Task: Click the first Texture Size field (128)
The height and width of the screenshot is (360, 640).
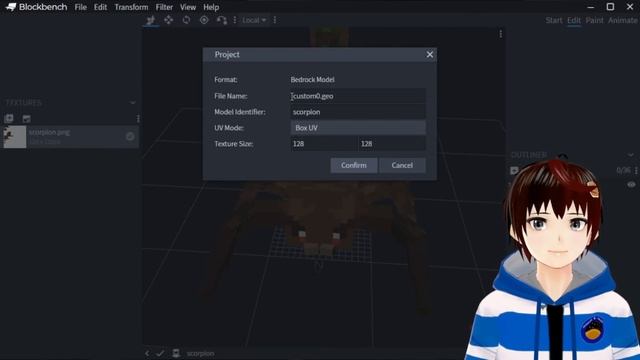Action: pyautogui.click(x=324, y=144)
